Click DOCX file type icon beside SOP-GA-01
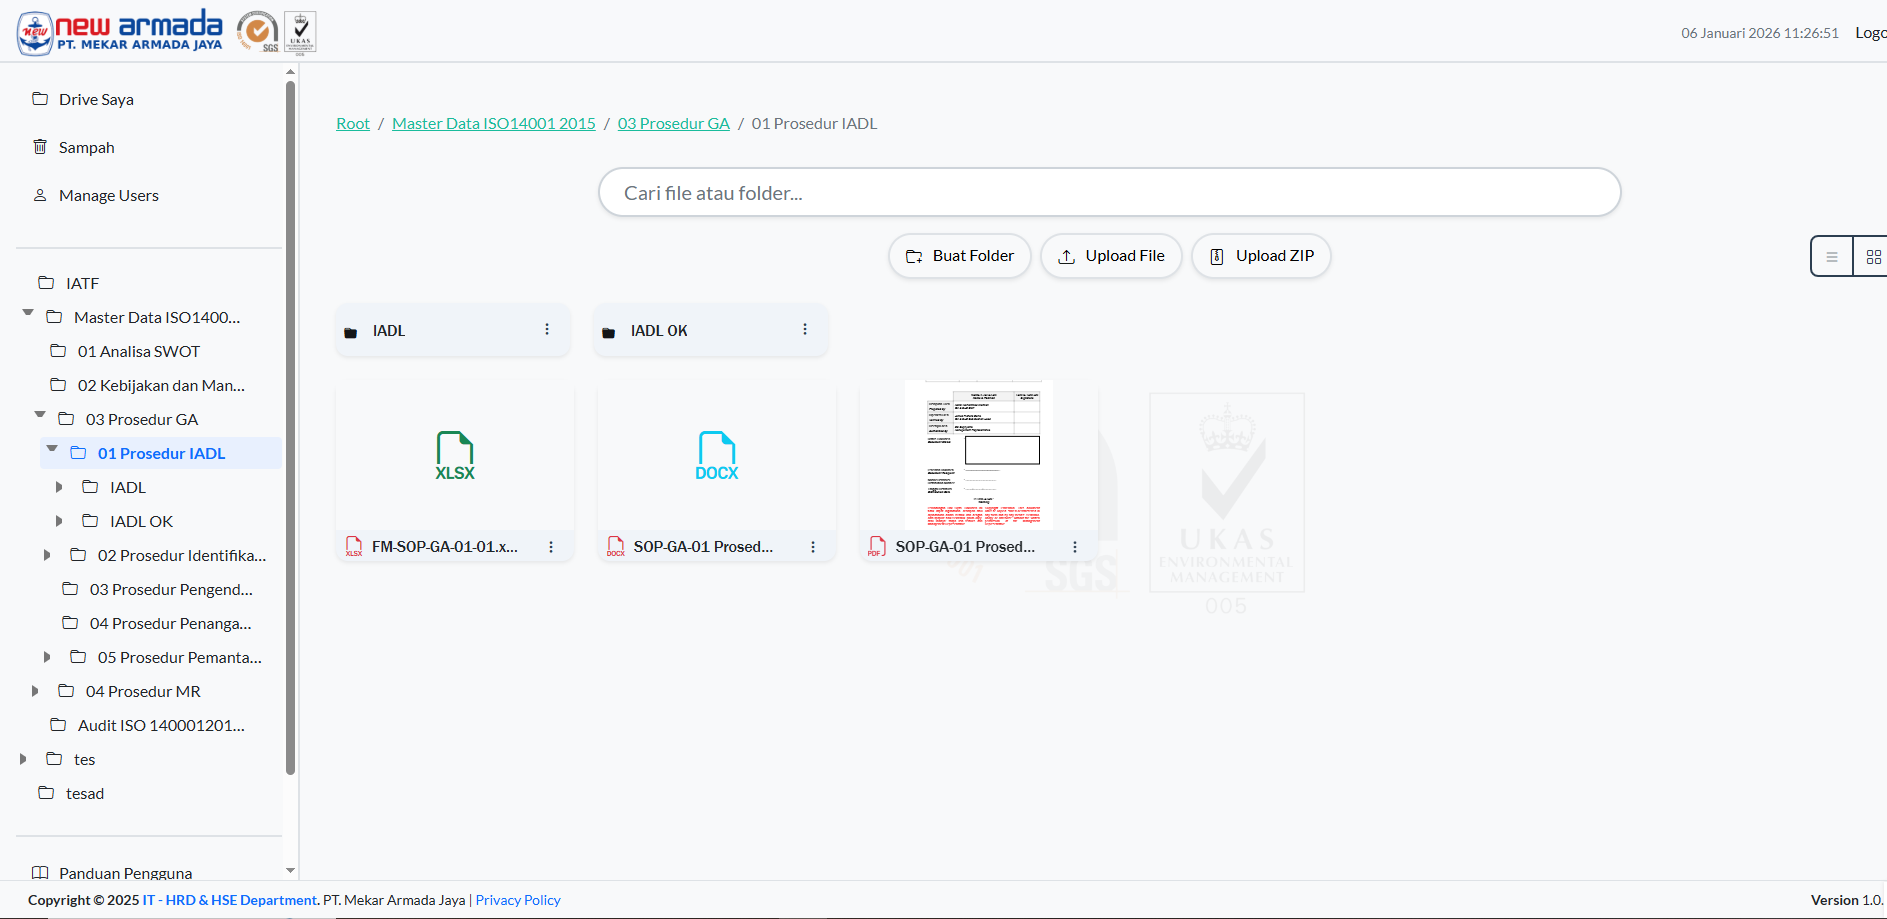This screenshot has width=1887, height=919. click(x=616, y=546)
